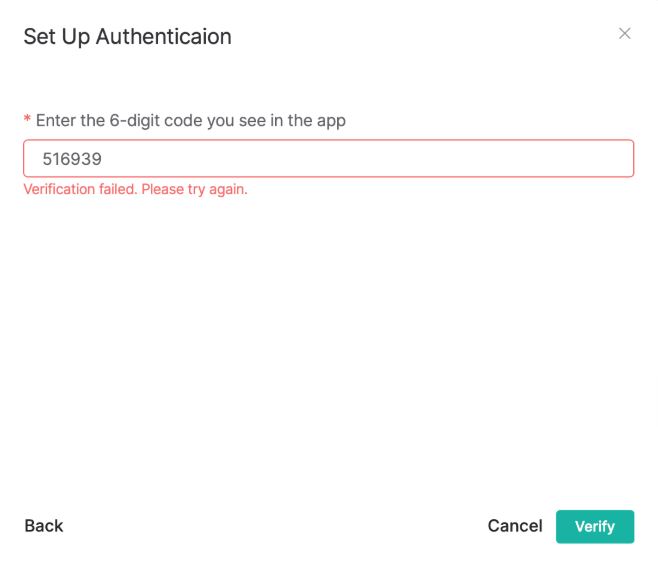Click empty area of the code field

pyautogui.click(x=400, y=158)
